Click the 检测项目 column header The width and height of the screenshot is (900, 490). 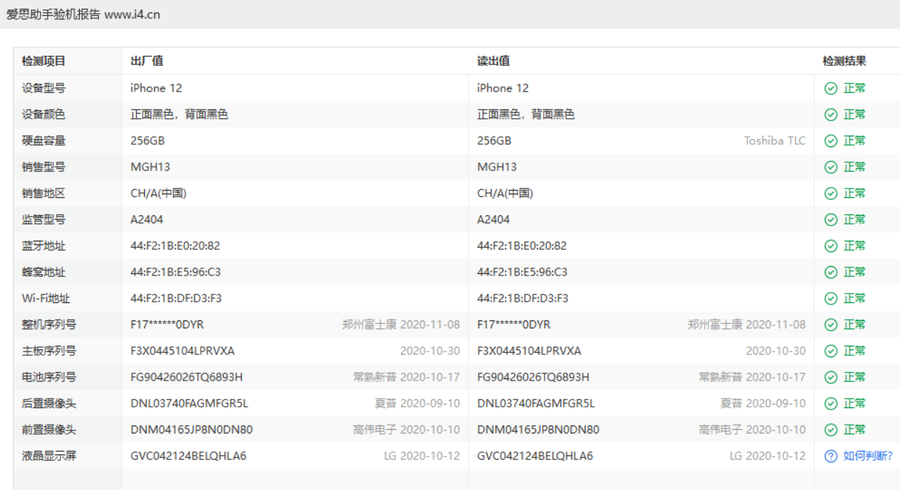[44, 61]
